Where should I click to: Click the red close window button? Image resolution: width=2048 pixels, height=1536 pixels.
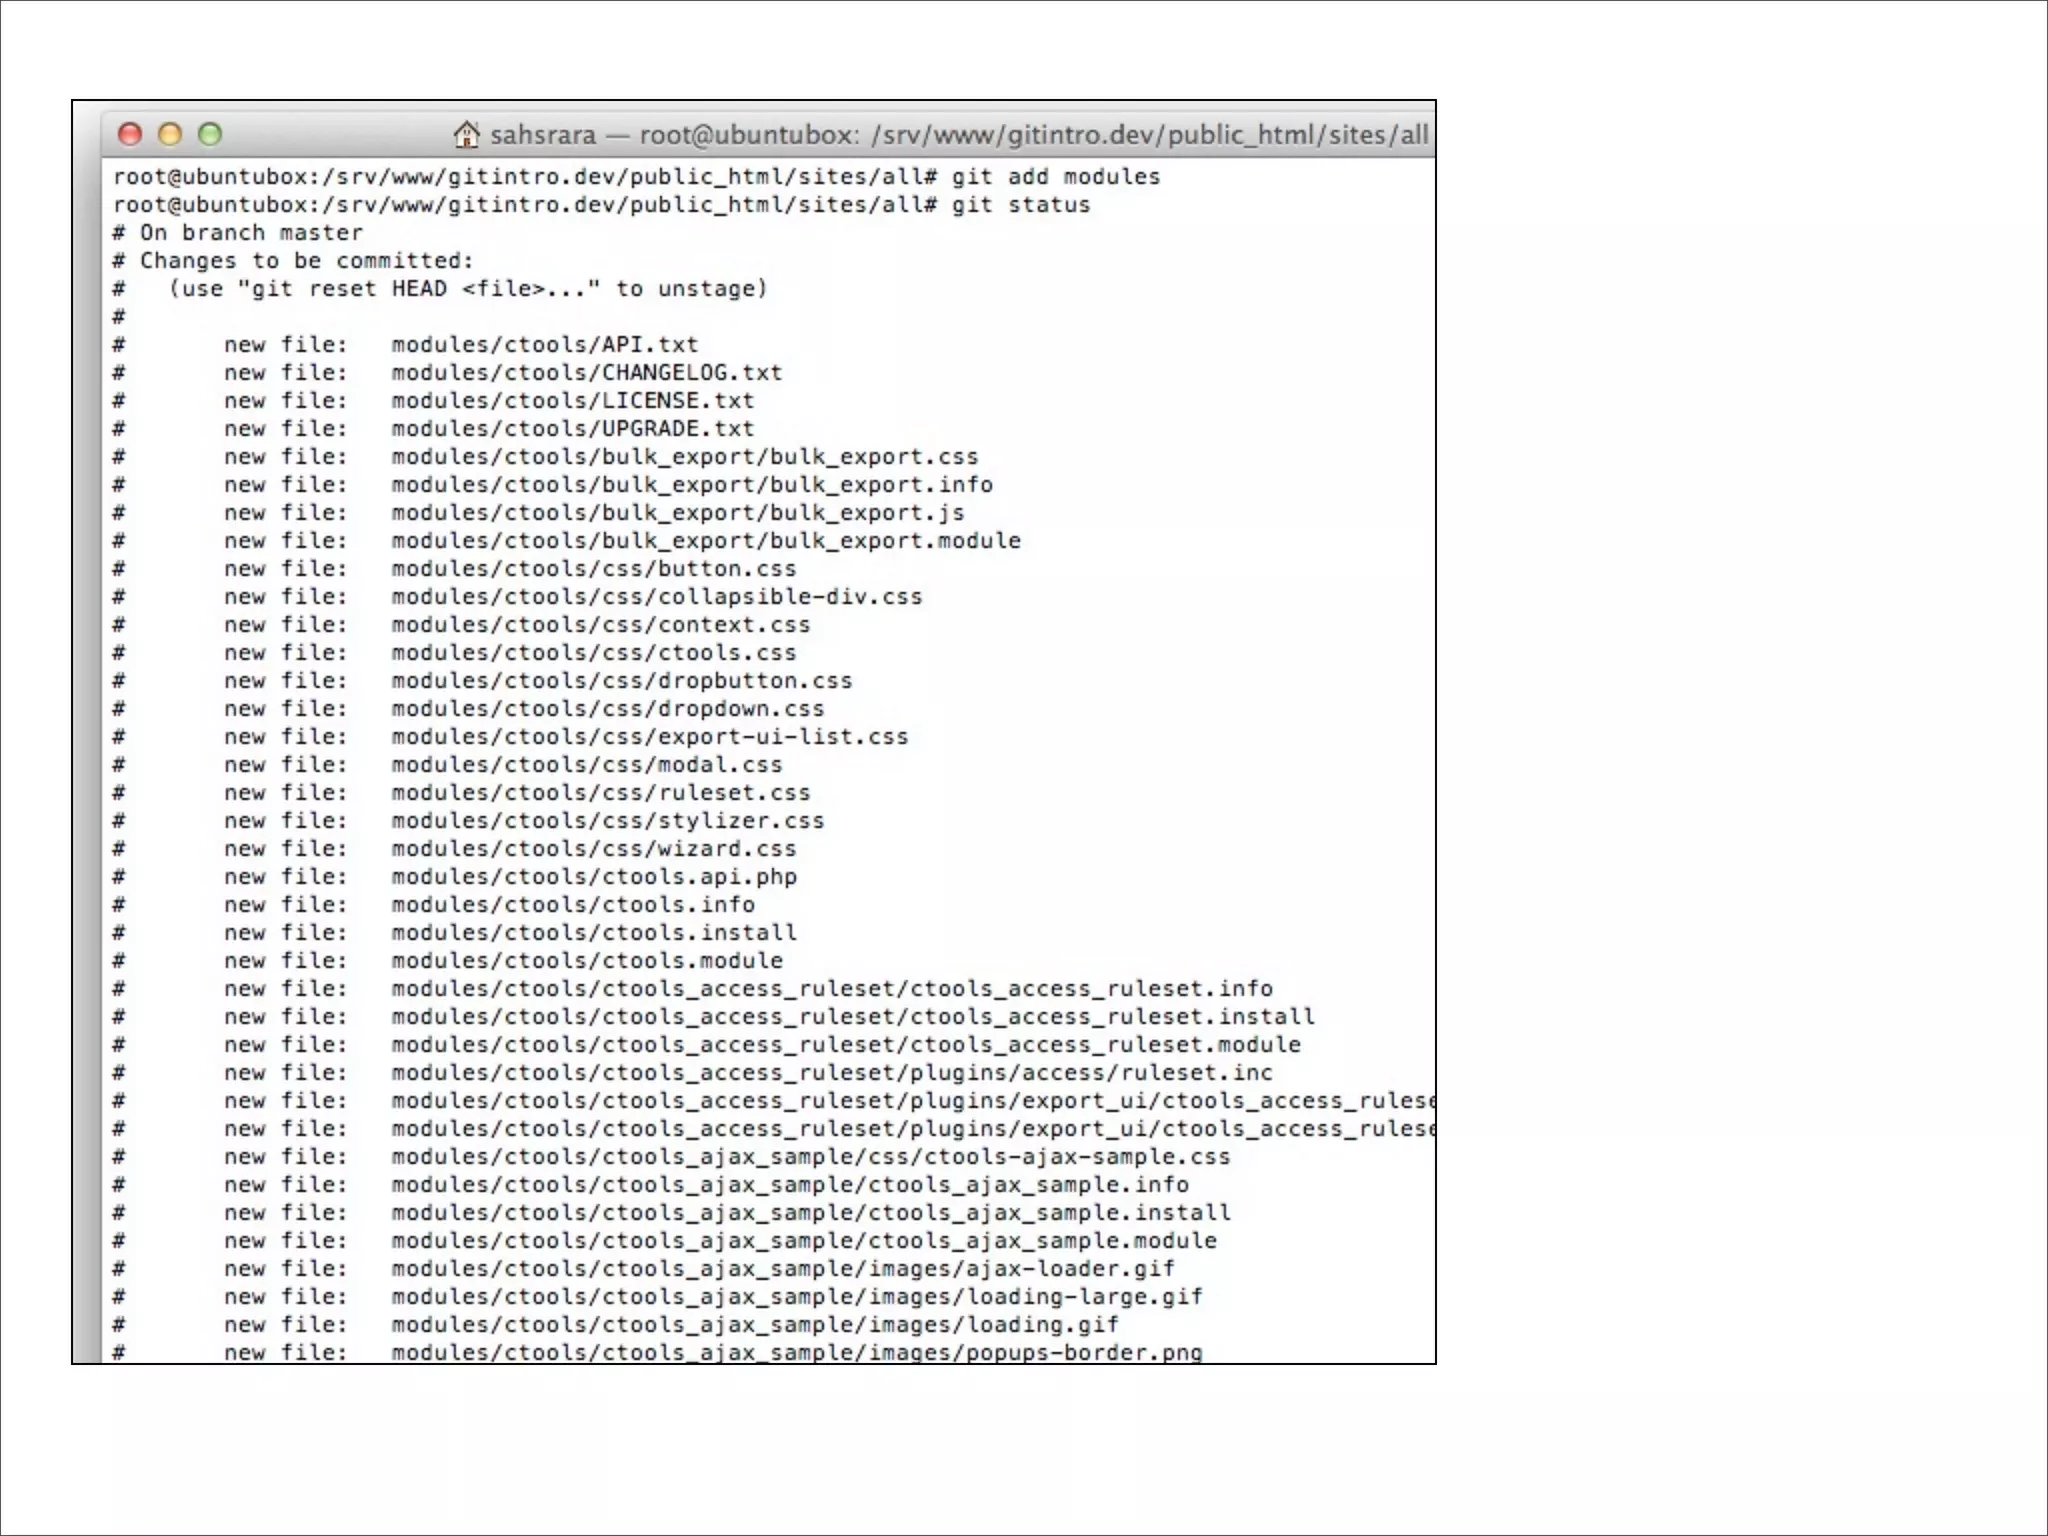pos(130,134)
